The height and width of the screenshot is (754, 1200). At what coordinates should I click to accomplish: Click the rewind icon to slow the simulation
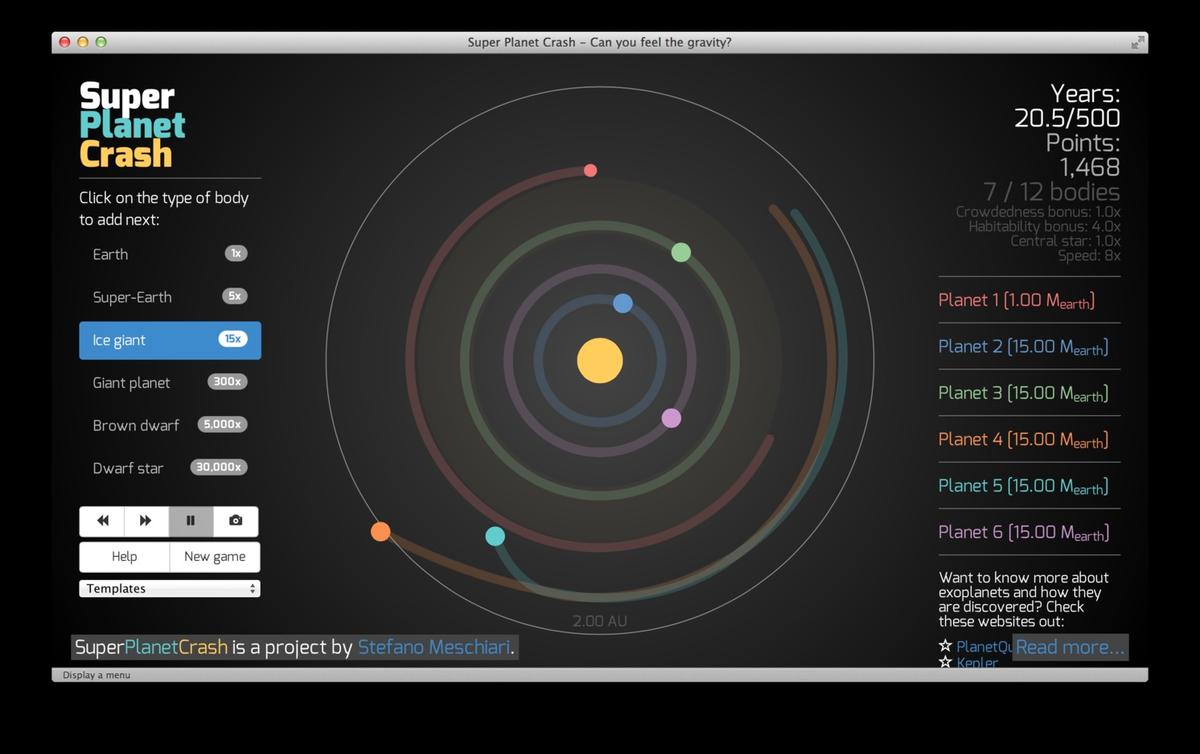[x=102, y=520]
